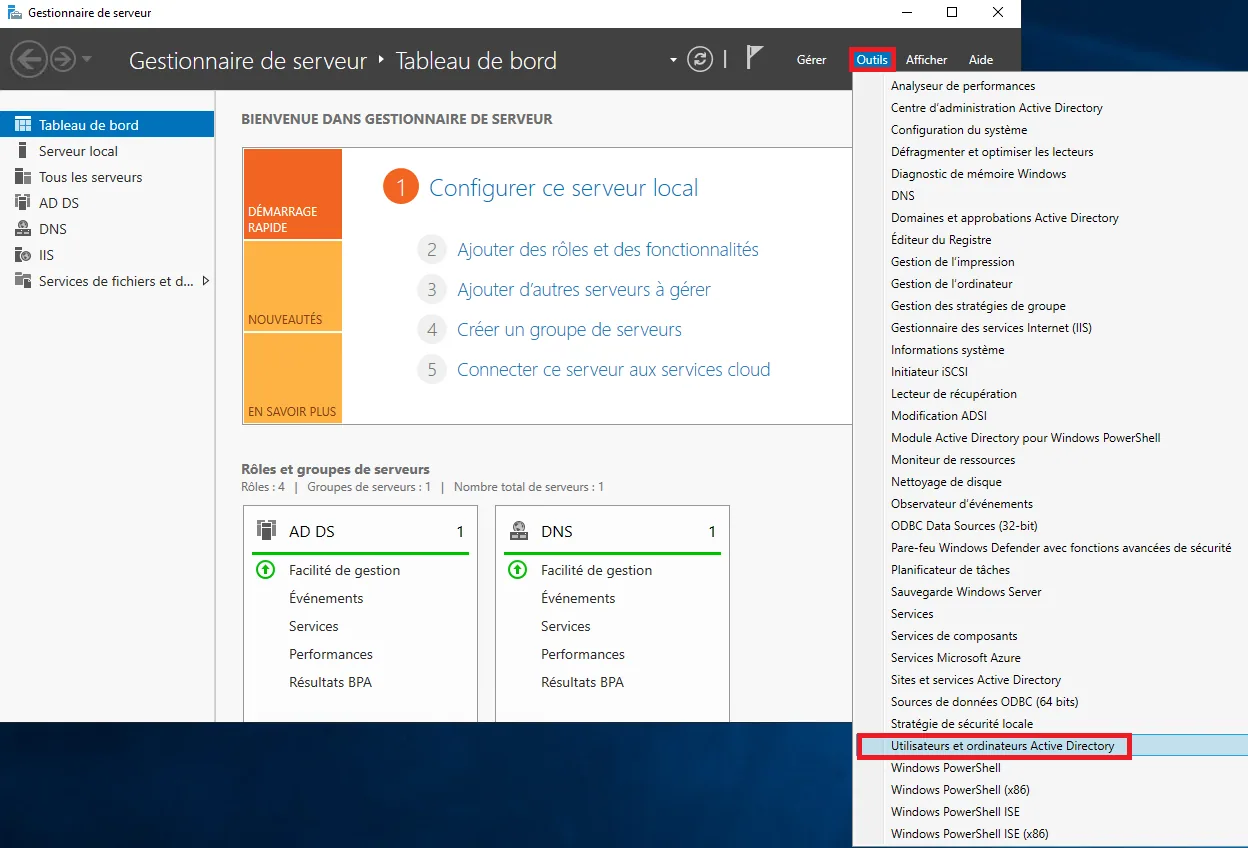1248x848 pixels.
Task: Click the AD DS sidebar icon
Action: pos(22,203)
